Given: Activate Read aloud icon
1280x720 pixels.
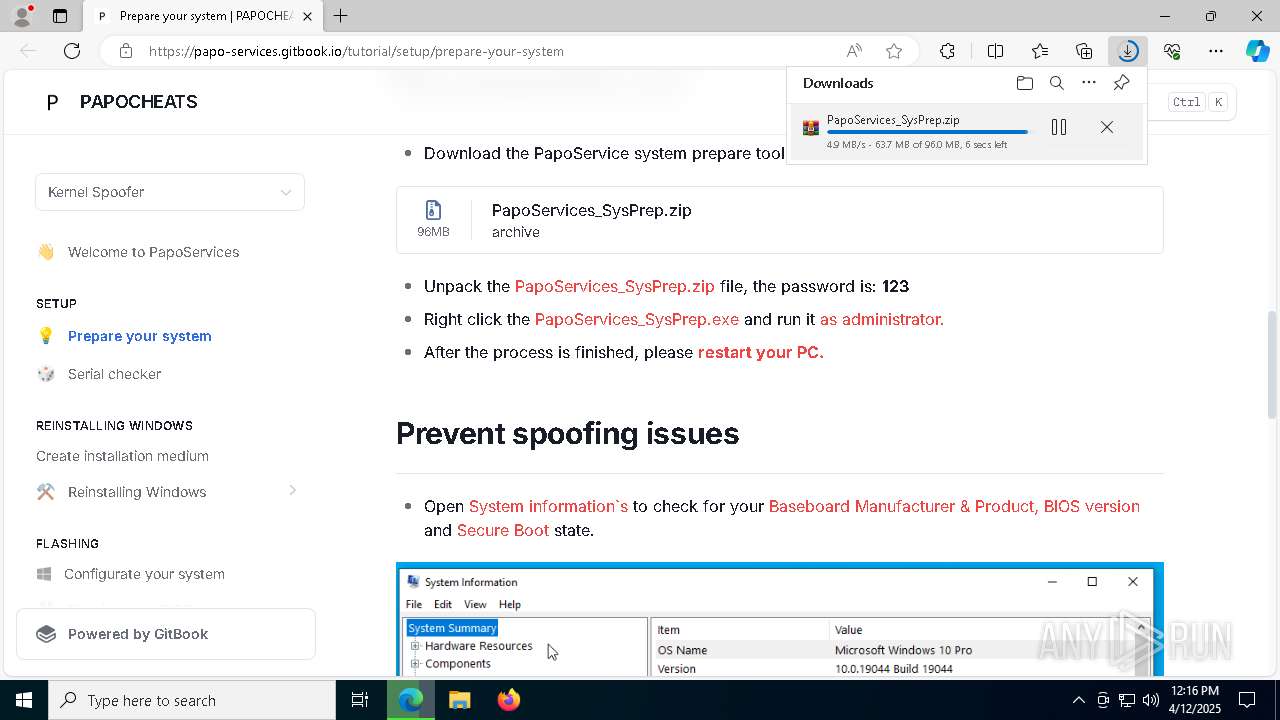Looking at the screenshot, I should pos(854,51).
